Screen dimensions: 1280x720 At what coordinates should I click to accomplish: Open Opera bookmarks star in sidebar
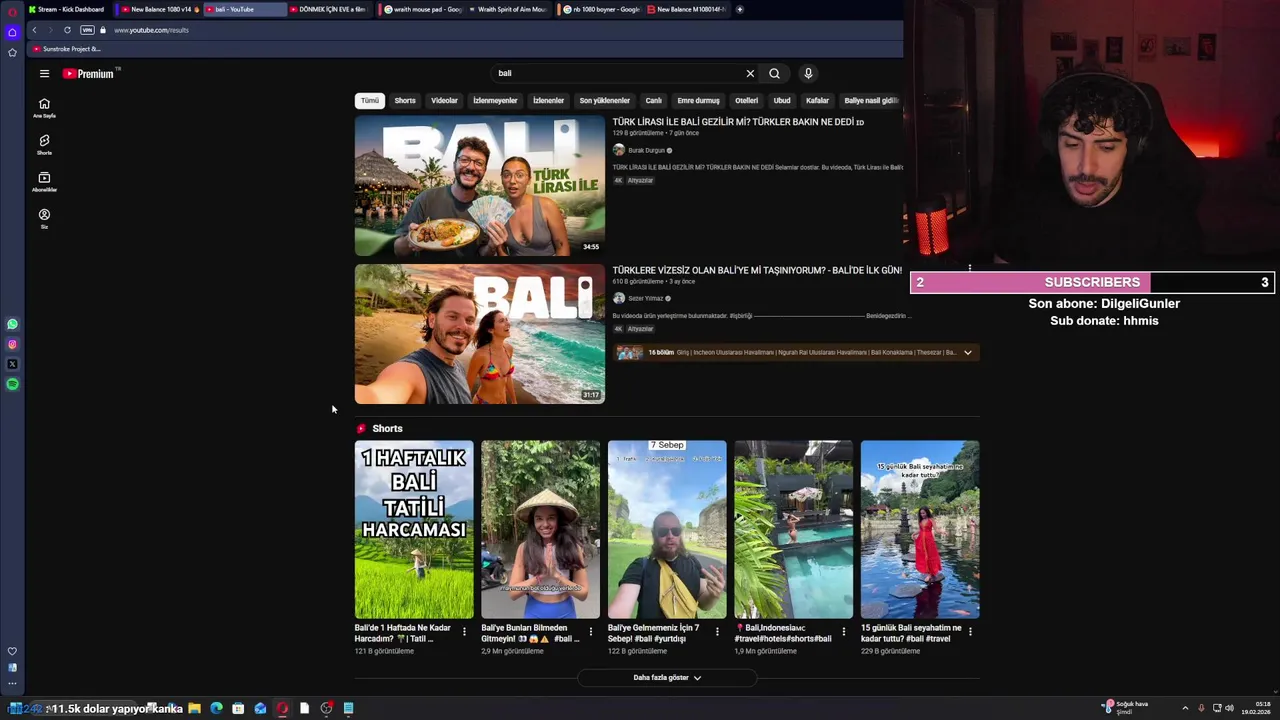pyautogui.click(x=12, y=52)
